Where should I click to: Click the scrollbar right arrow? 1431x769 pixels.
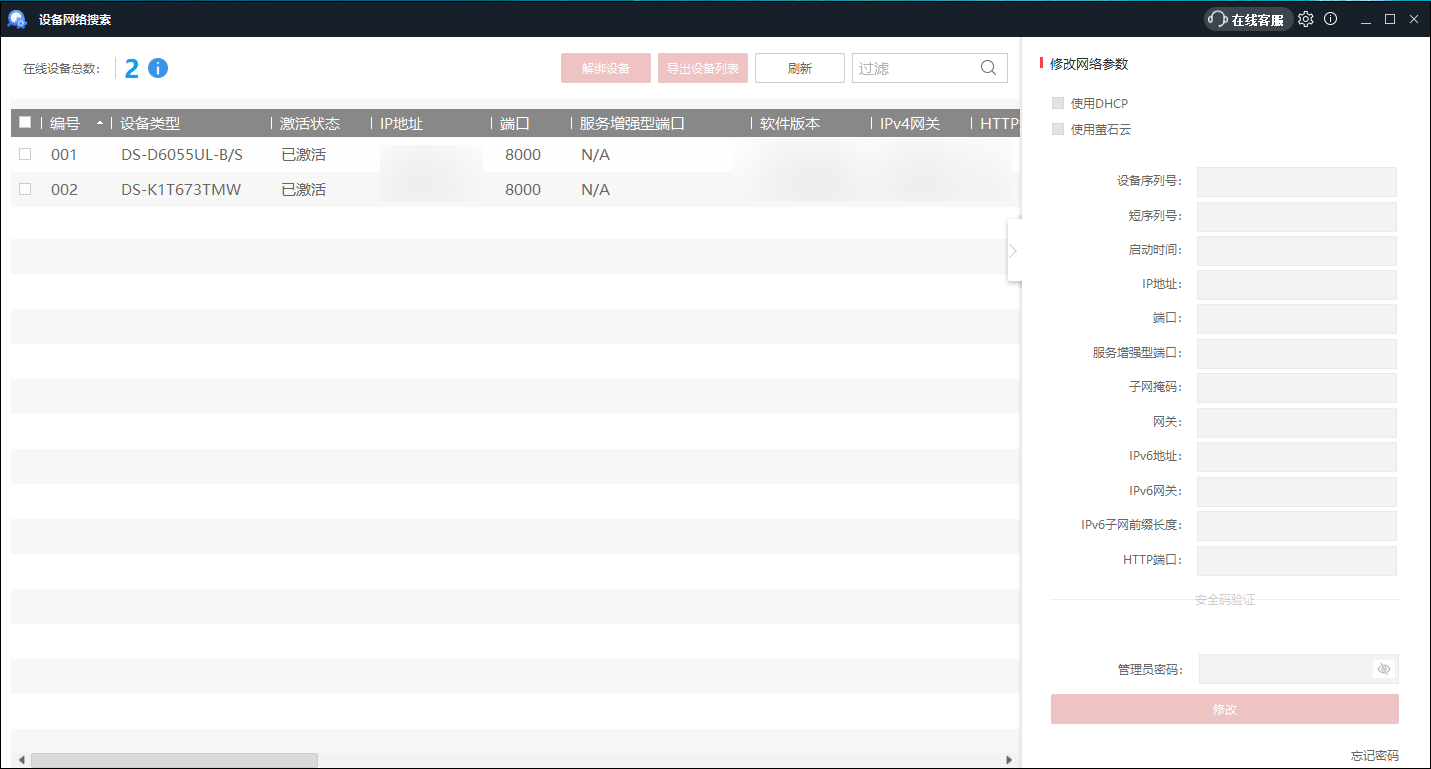[1009, 760]
